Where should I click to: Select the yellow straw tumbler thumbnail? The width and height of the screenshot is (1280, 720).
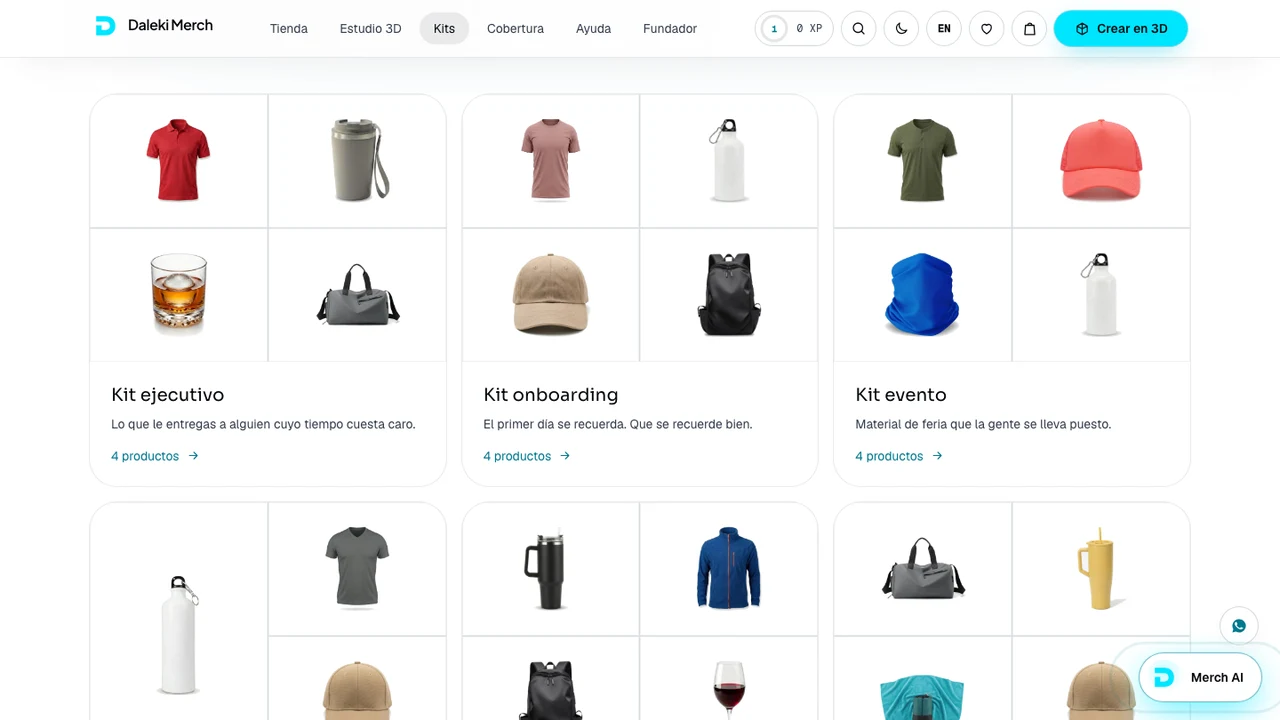[x=1101, y=568]
